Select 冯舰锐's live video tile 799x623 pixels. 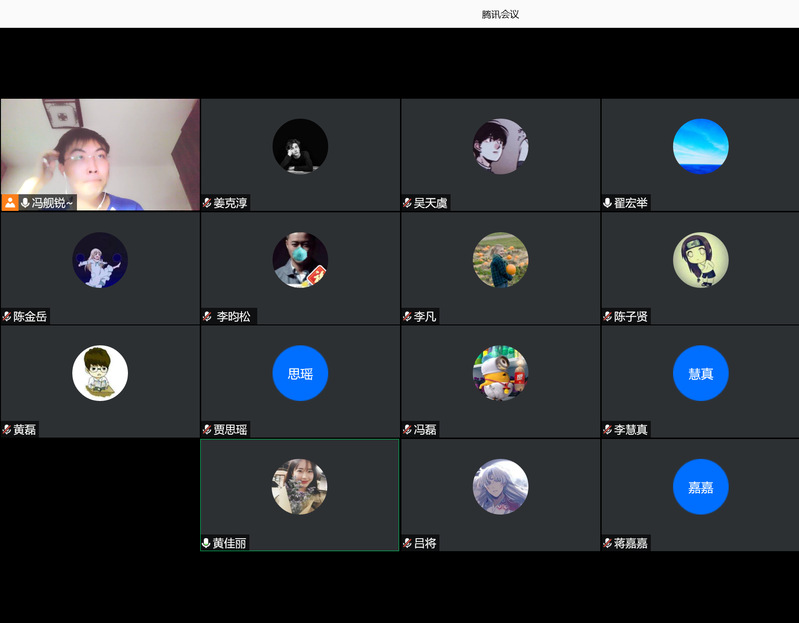coord(100,150)
